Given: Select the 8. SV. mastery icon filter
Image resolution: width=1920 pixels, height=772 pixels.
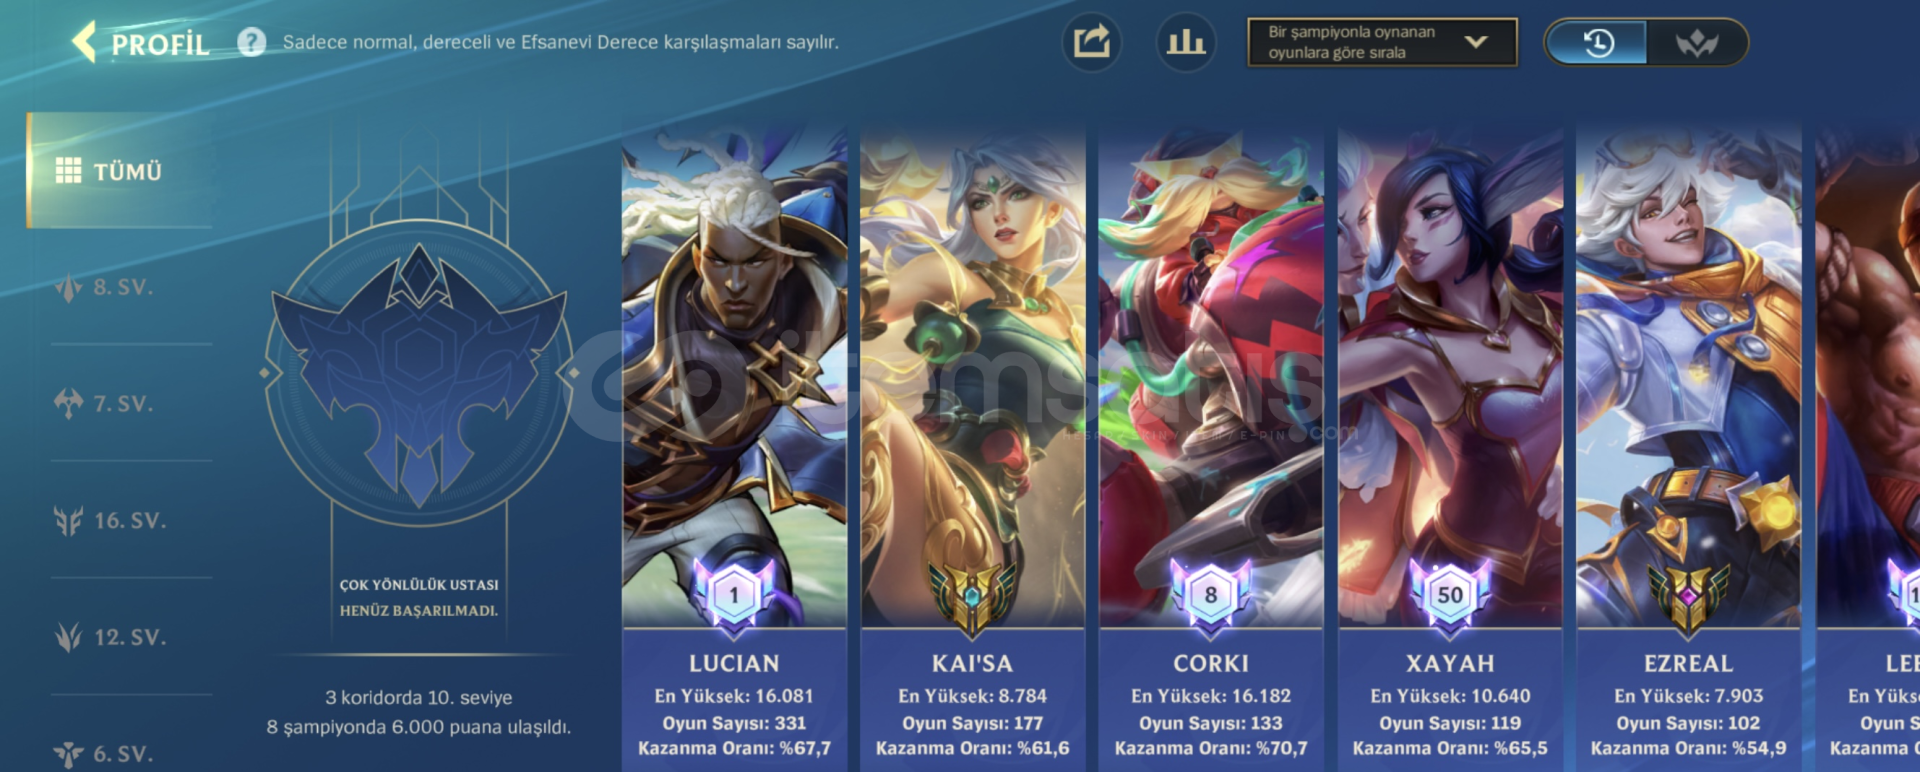Looking at the screenshot, I should [x=68, y=288].
